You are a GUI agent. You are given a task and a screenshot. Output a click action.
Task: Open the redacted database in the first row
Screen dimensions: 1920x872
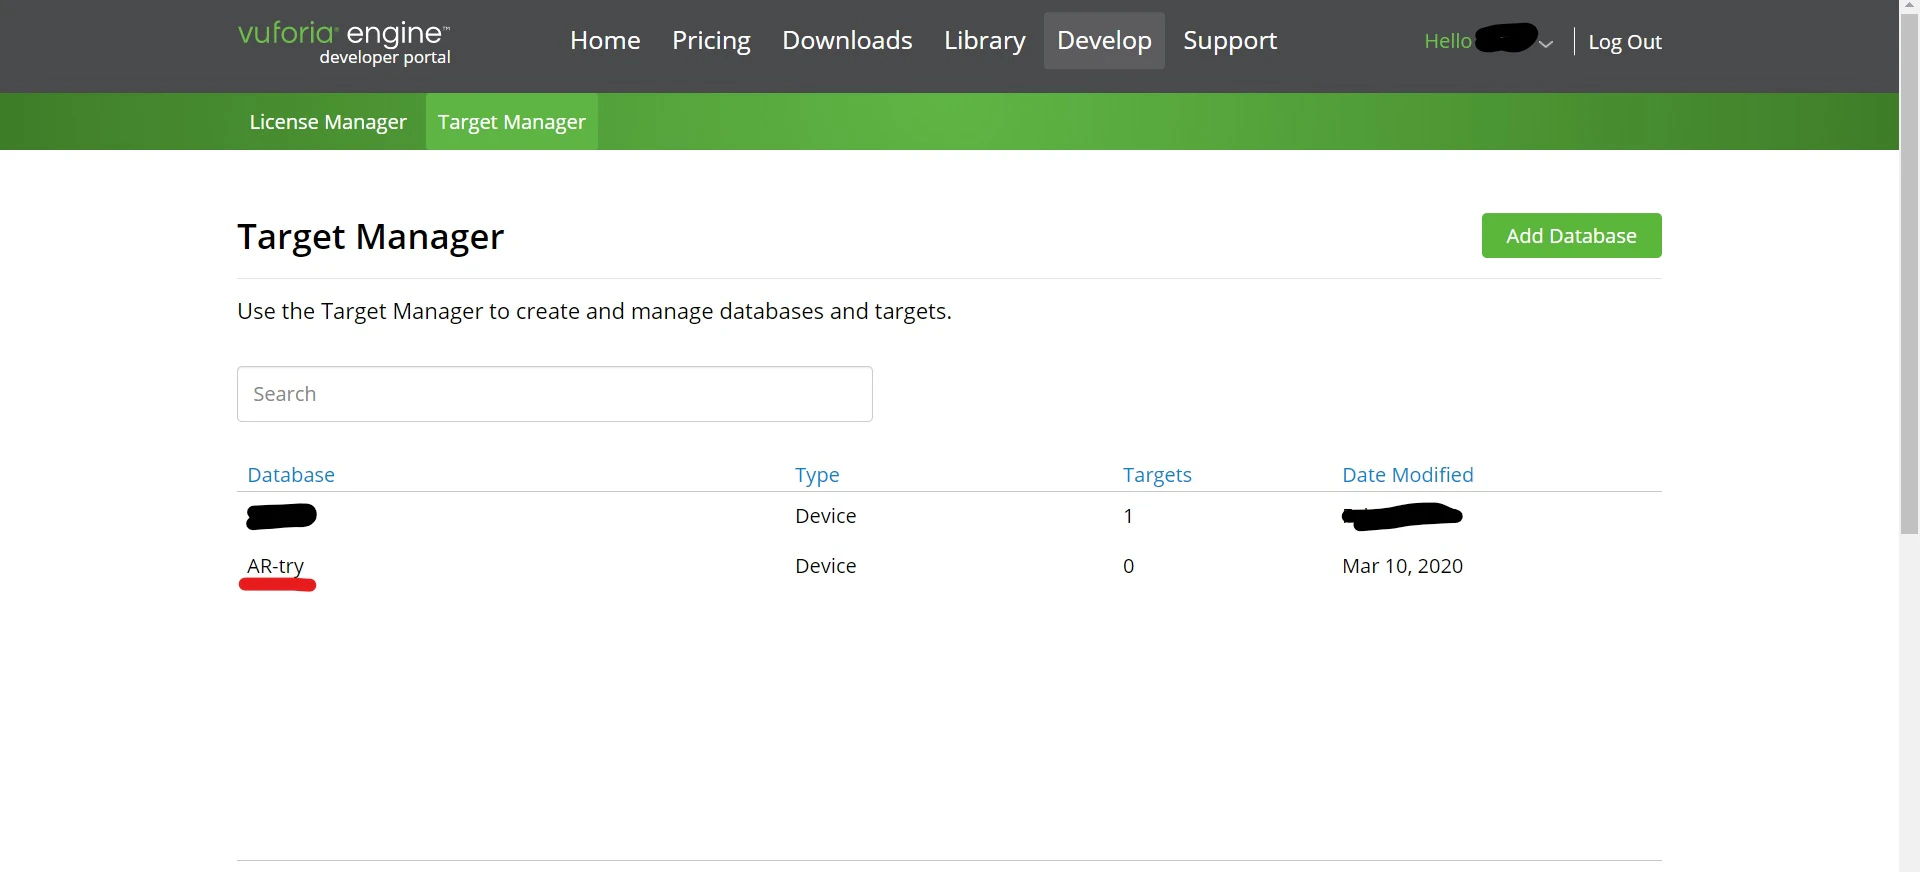click(281, 516)
